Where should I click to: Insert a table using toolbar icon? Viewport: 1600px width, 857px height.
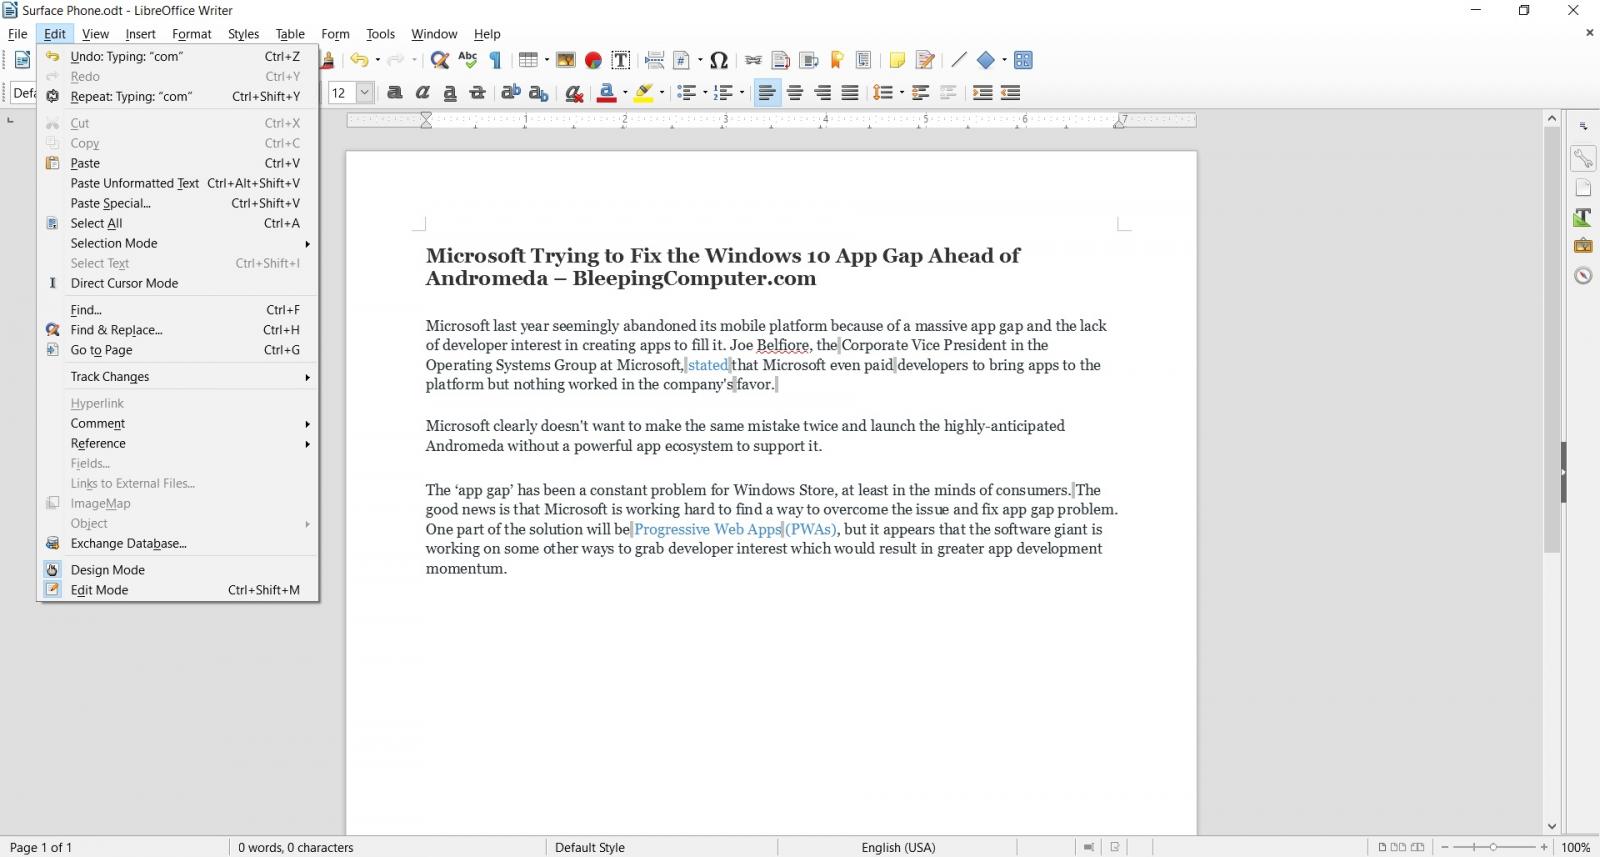point(527,60)
